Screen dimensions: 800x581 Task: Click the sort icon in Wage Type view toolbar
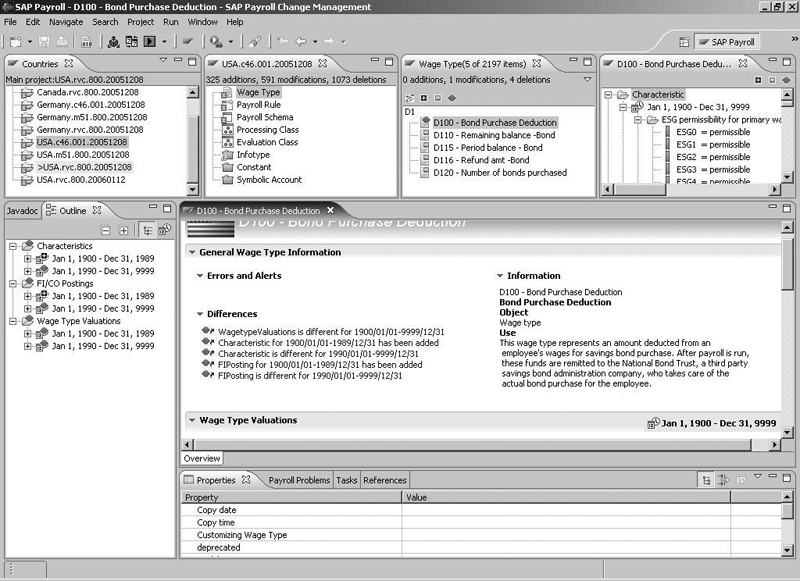409,98
